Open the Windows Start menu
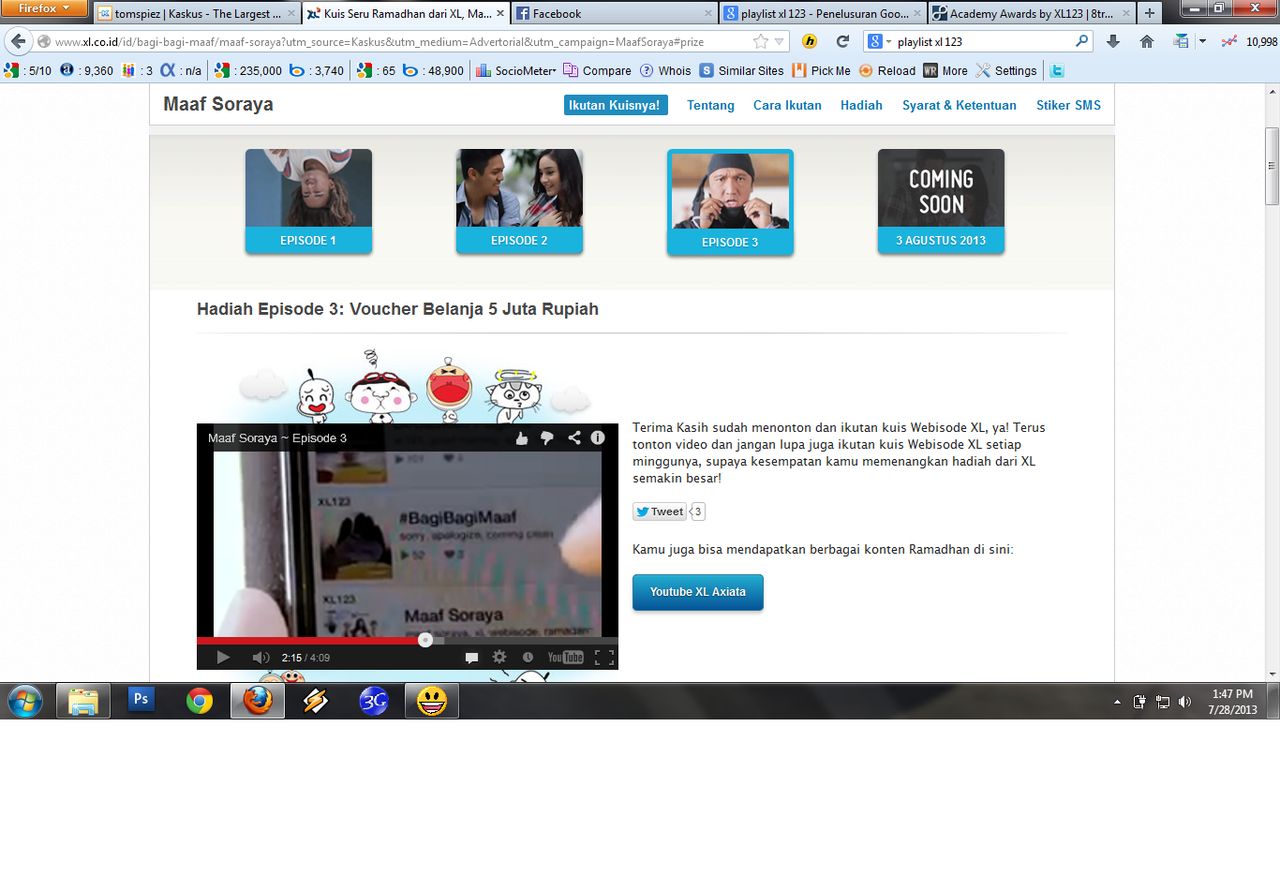The height and width of the screenshot is (875, 1280). point(24,701)
